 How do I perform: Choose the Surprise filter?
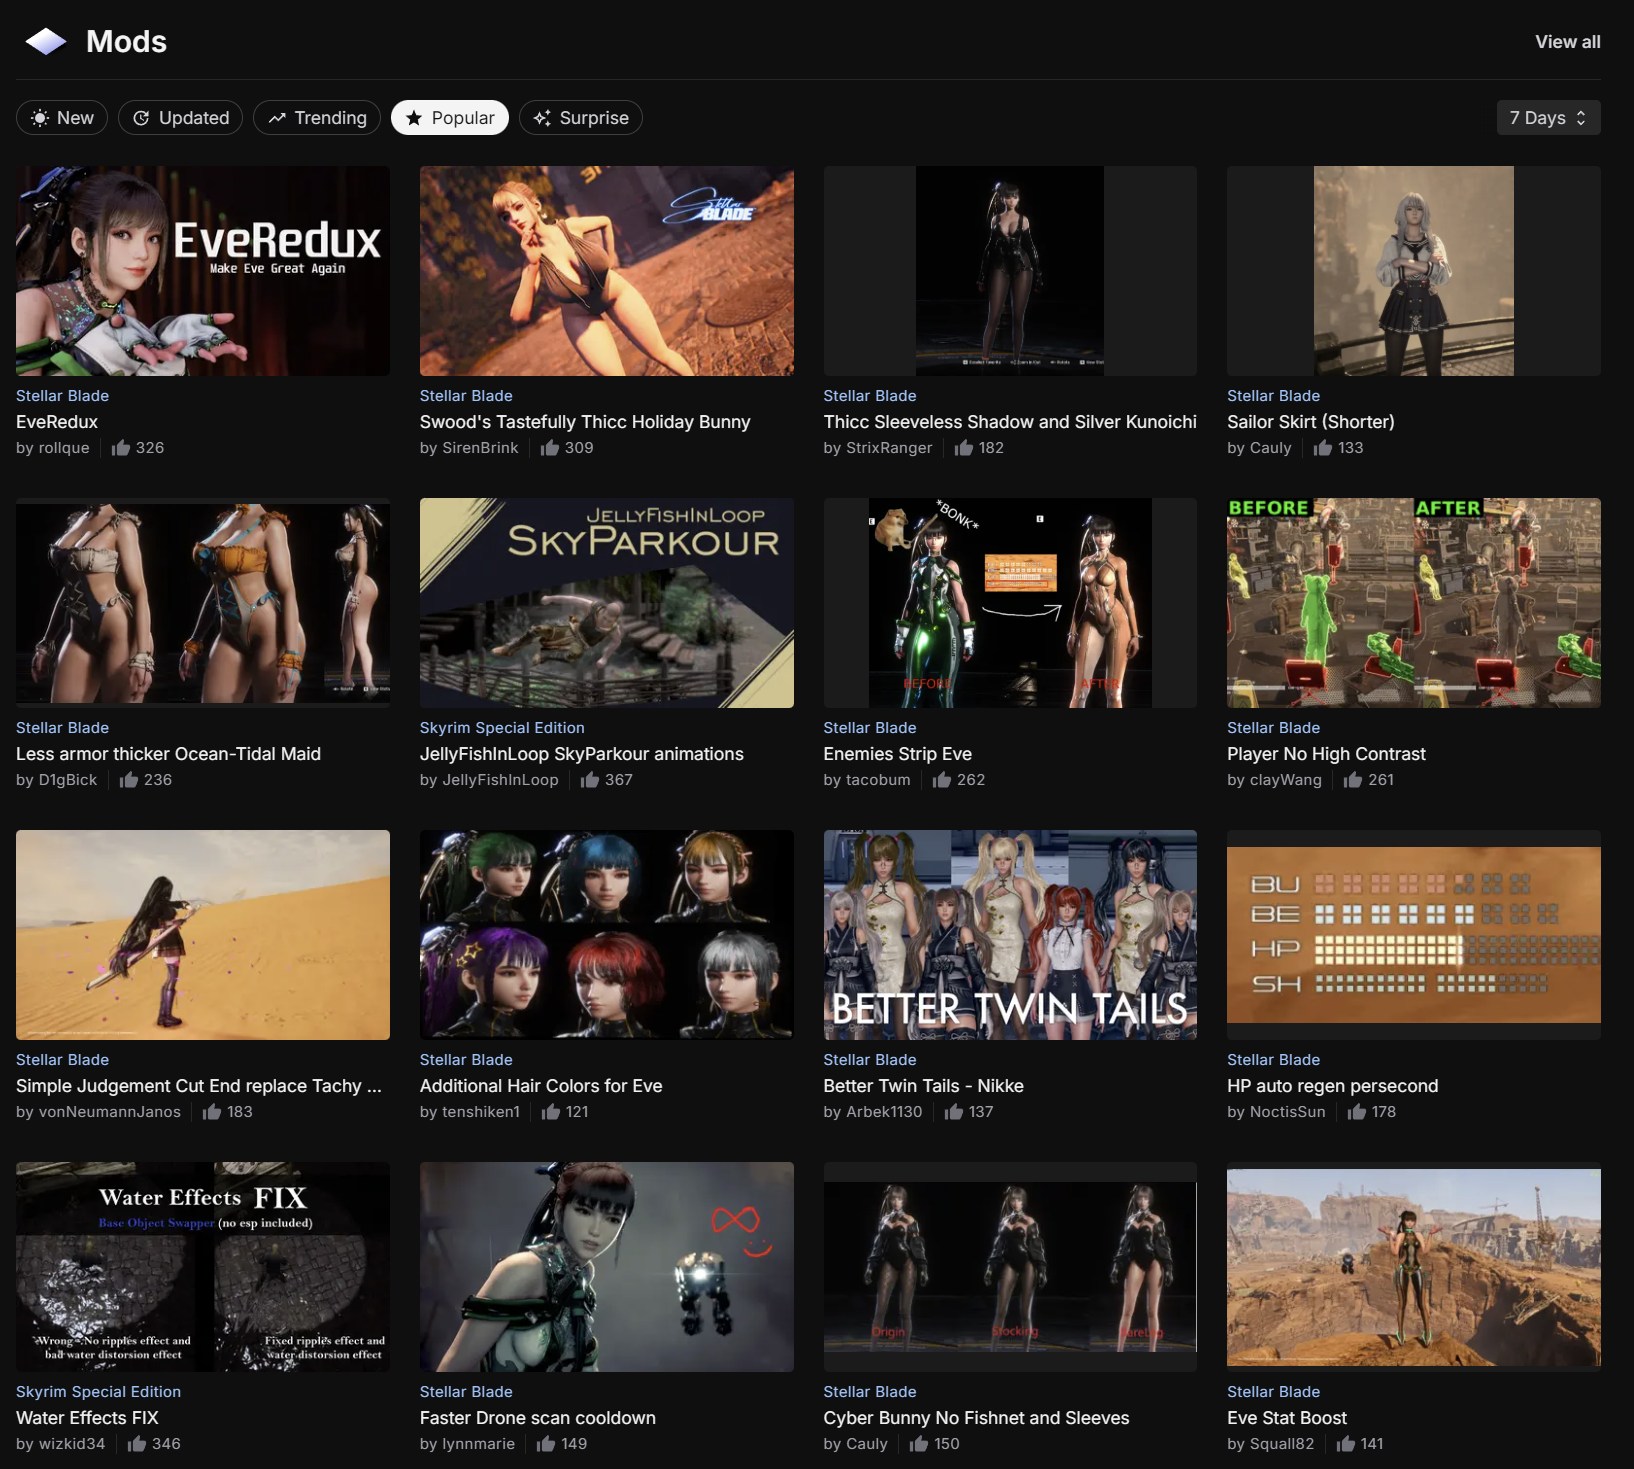(581, 118)
